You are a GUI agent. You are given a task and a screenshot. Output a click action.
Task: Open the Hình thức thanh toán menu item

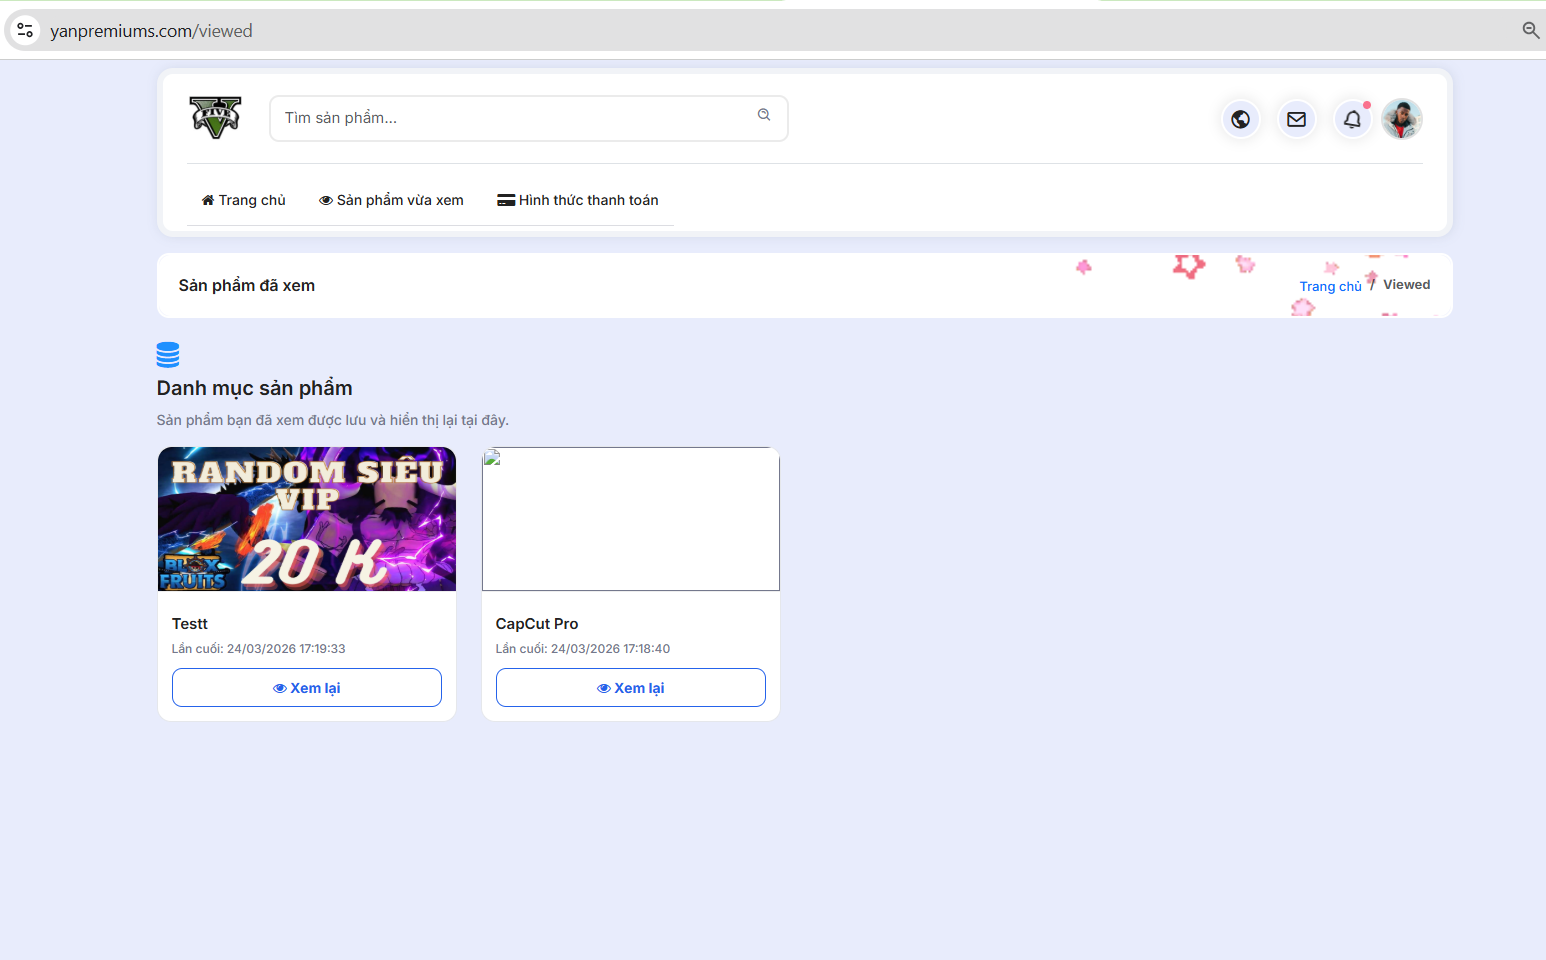[x=578, y=200]
